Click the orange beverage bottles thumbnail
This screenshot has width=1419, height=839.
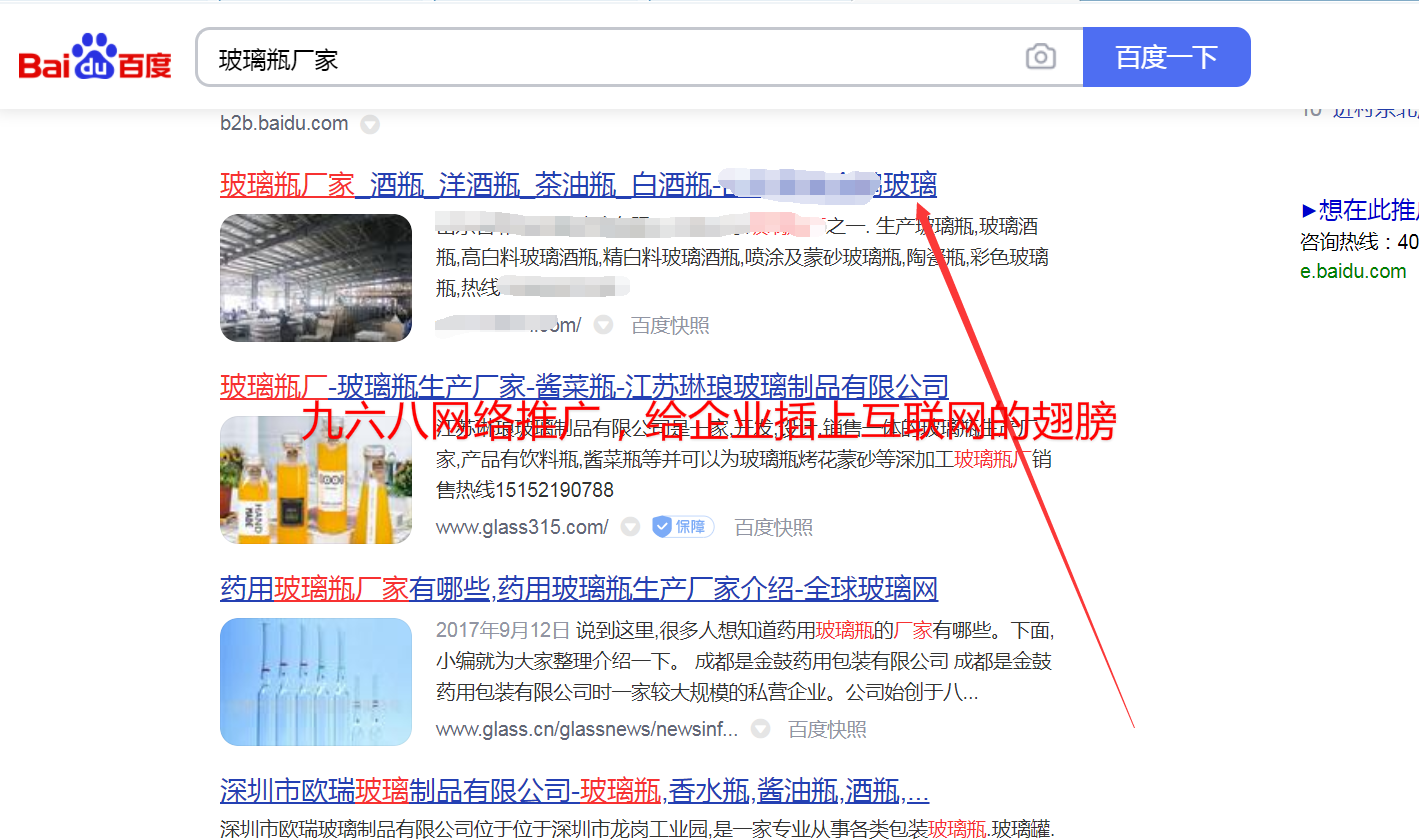pos(315,480)
